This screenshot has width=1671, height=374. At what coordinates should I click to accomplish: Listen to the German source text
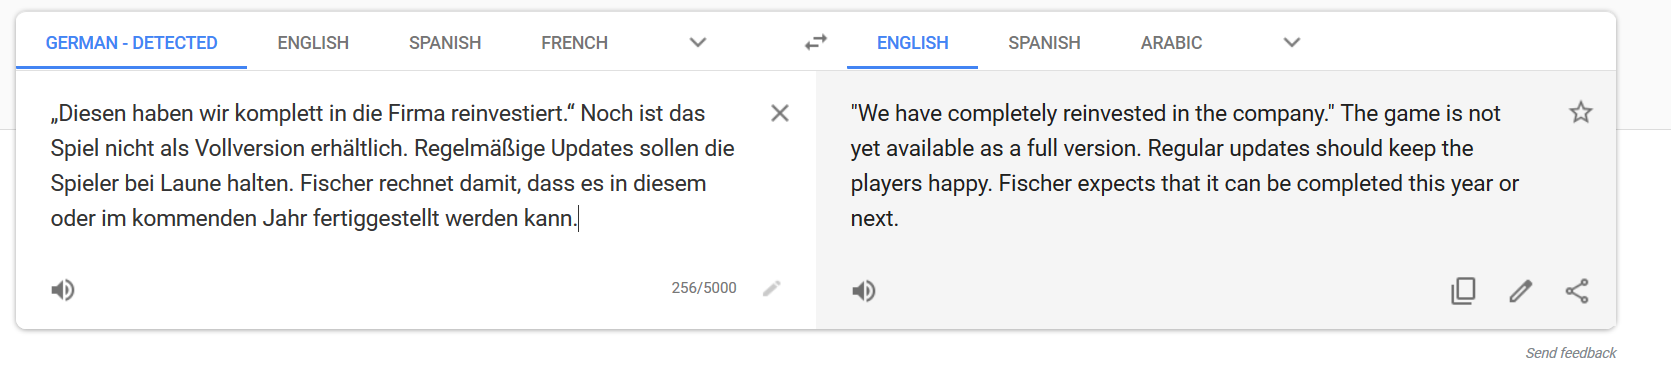click(x=63, y=290)
